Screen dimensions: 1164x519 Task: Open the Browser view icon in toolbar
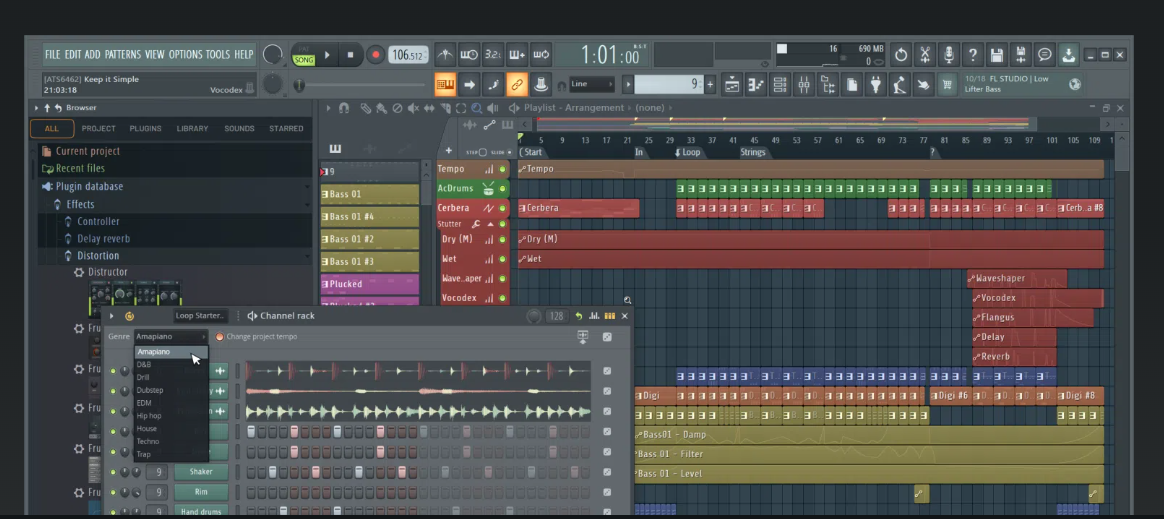pyautogui.click(x=828, y=85)
